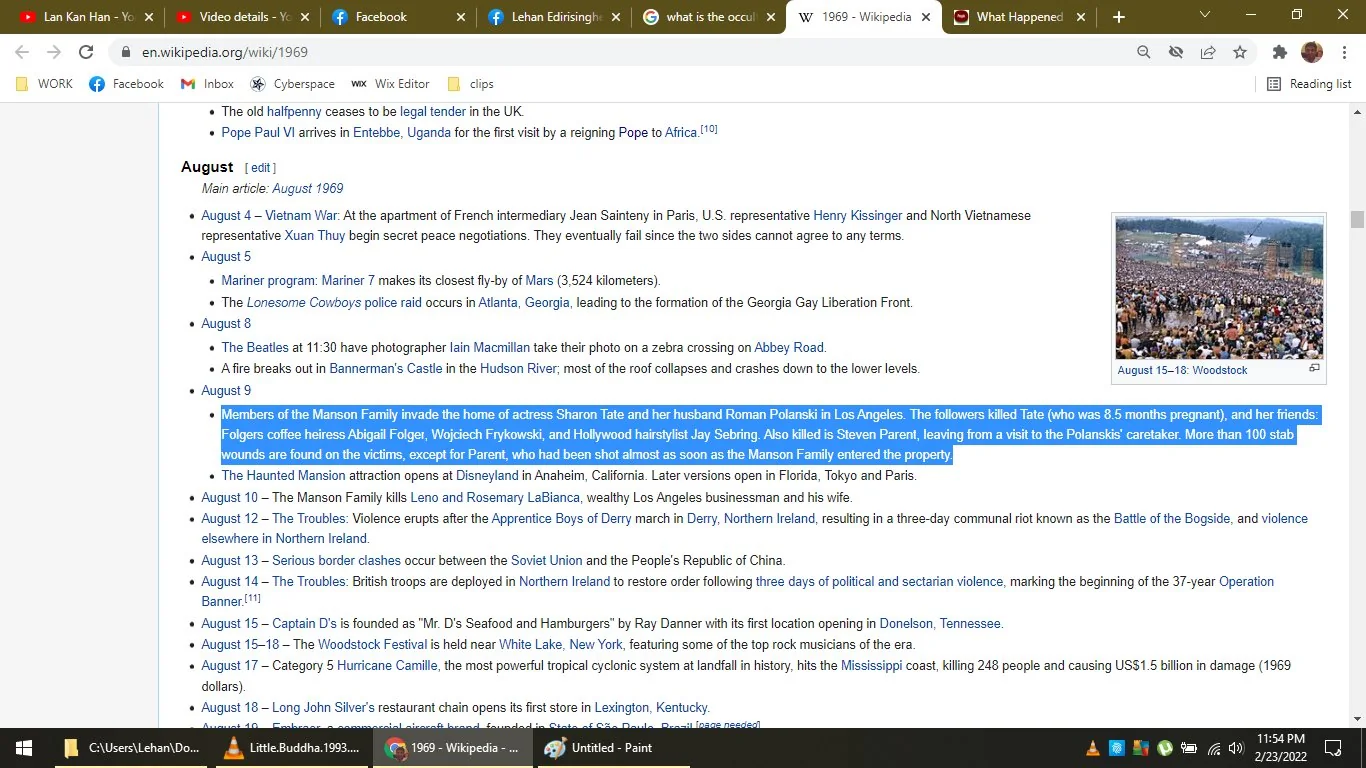Check battery status in the system tray
Screen dimensions: 1366x768
(1189, 748)
